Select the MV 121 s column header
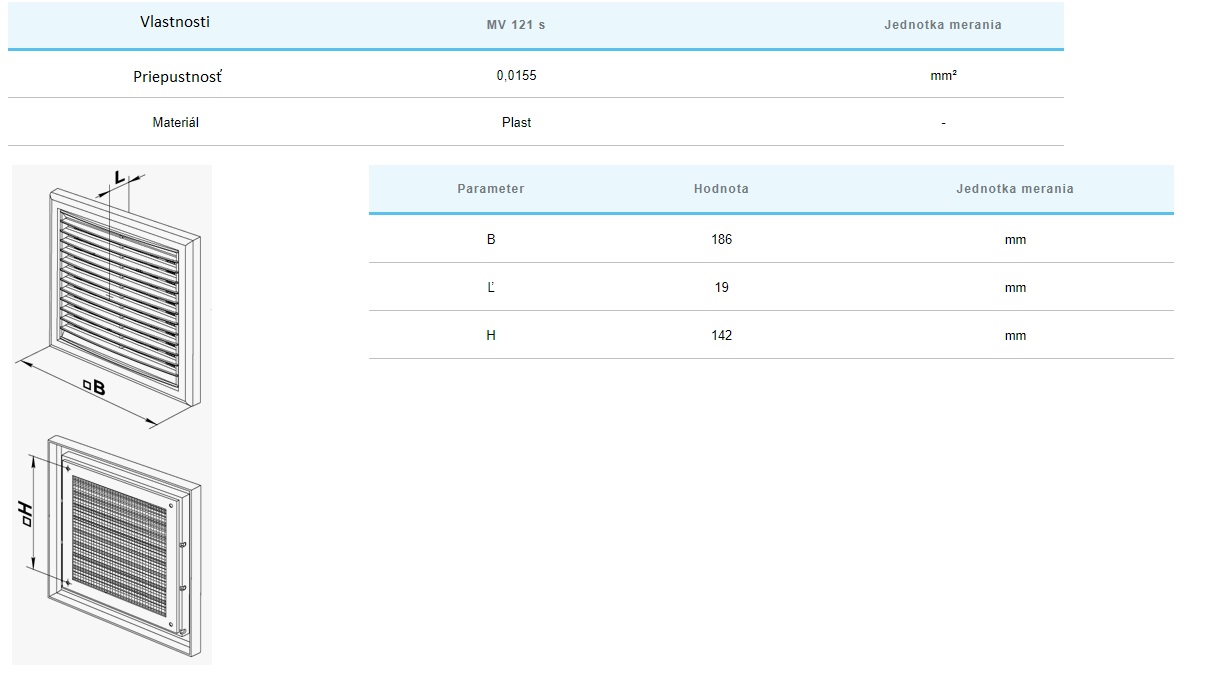 pyautogui.click(x=516, y=25)
